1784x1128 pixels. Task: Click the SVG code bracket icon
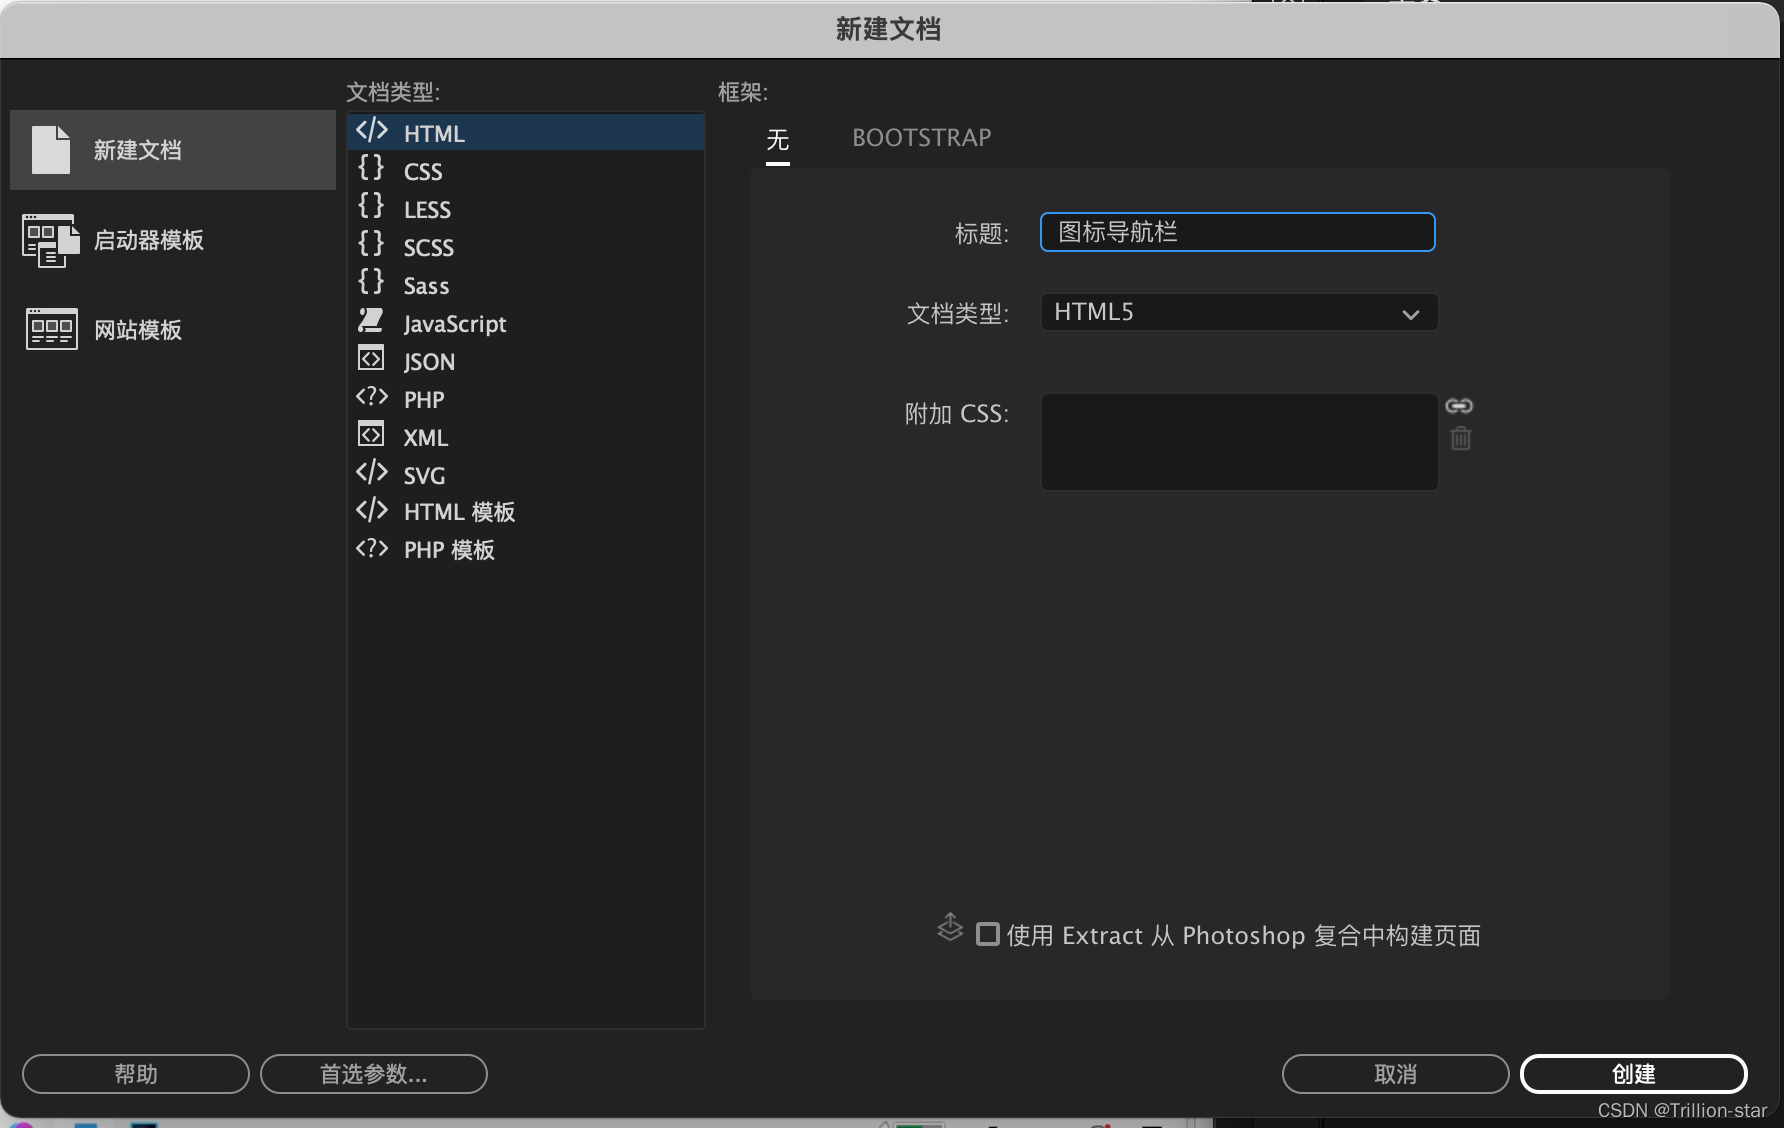click(x=372, y=472)
